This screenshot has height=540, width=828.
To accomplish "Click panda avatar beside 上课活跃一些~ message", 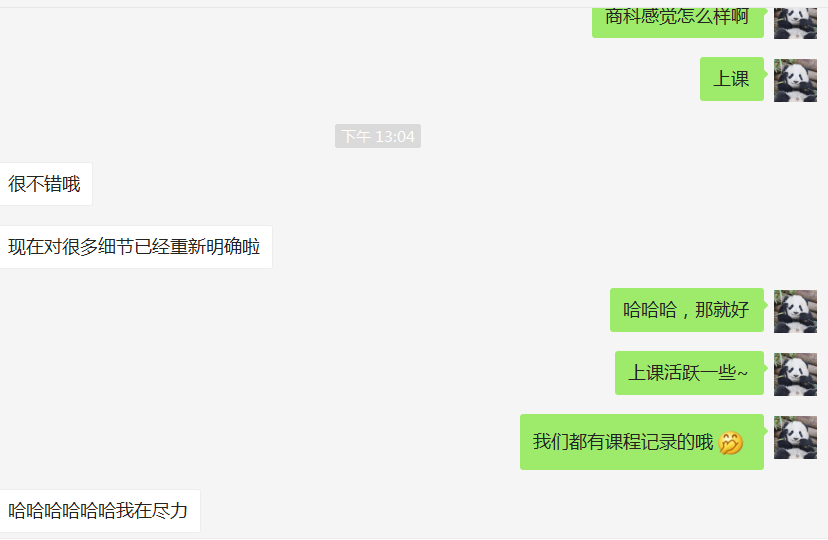I will tap(795, 374).
